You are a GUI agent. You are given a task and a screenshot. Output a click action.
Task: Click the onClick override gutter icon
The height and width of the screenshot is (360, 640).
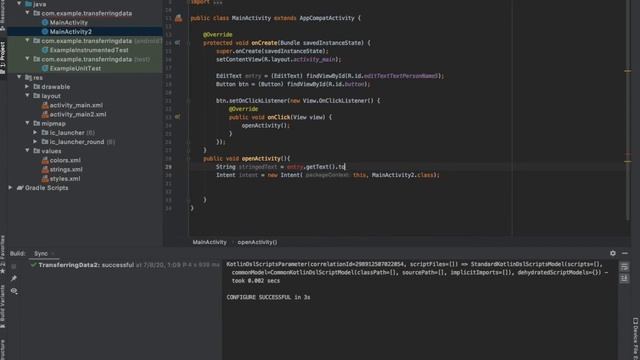click(x=178, y=117)
